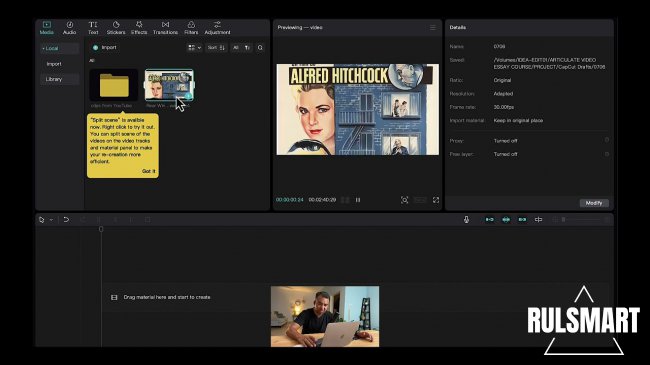
Task: Toggle auto snapping in timeline
Action: click(x=506, y=219)
